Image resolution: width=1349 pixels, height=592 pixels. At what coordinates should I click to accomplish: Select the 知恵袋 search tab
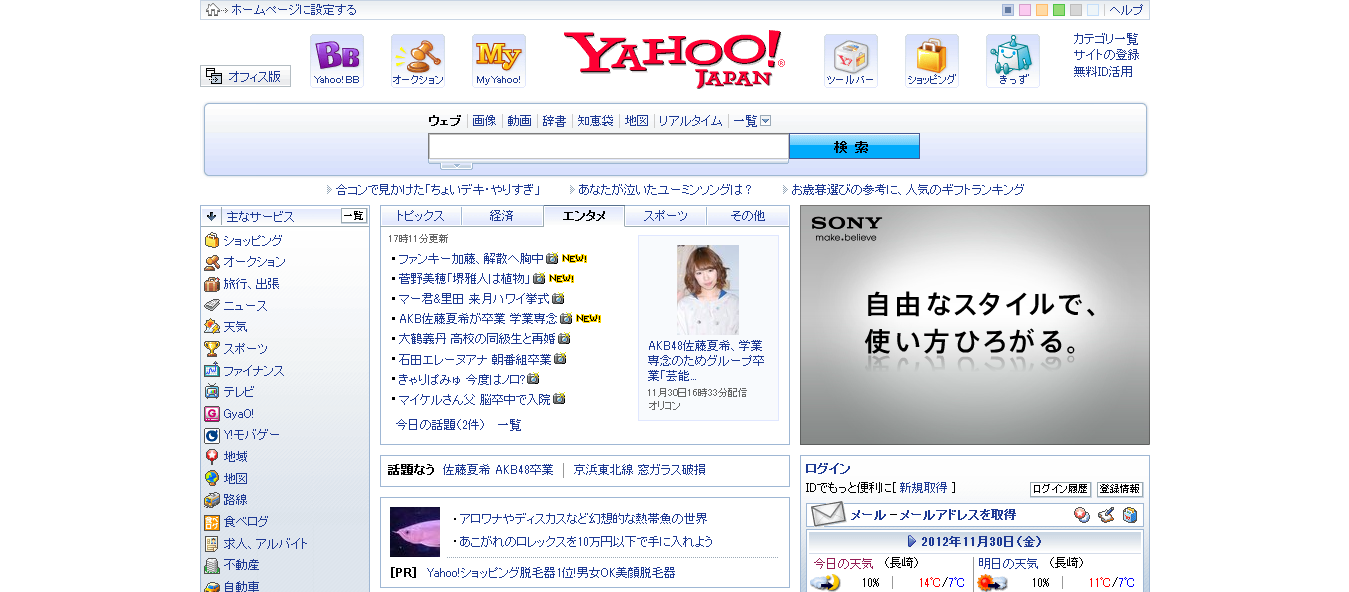(595, 121)
